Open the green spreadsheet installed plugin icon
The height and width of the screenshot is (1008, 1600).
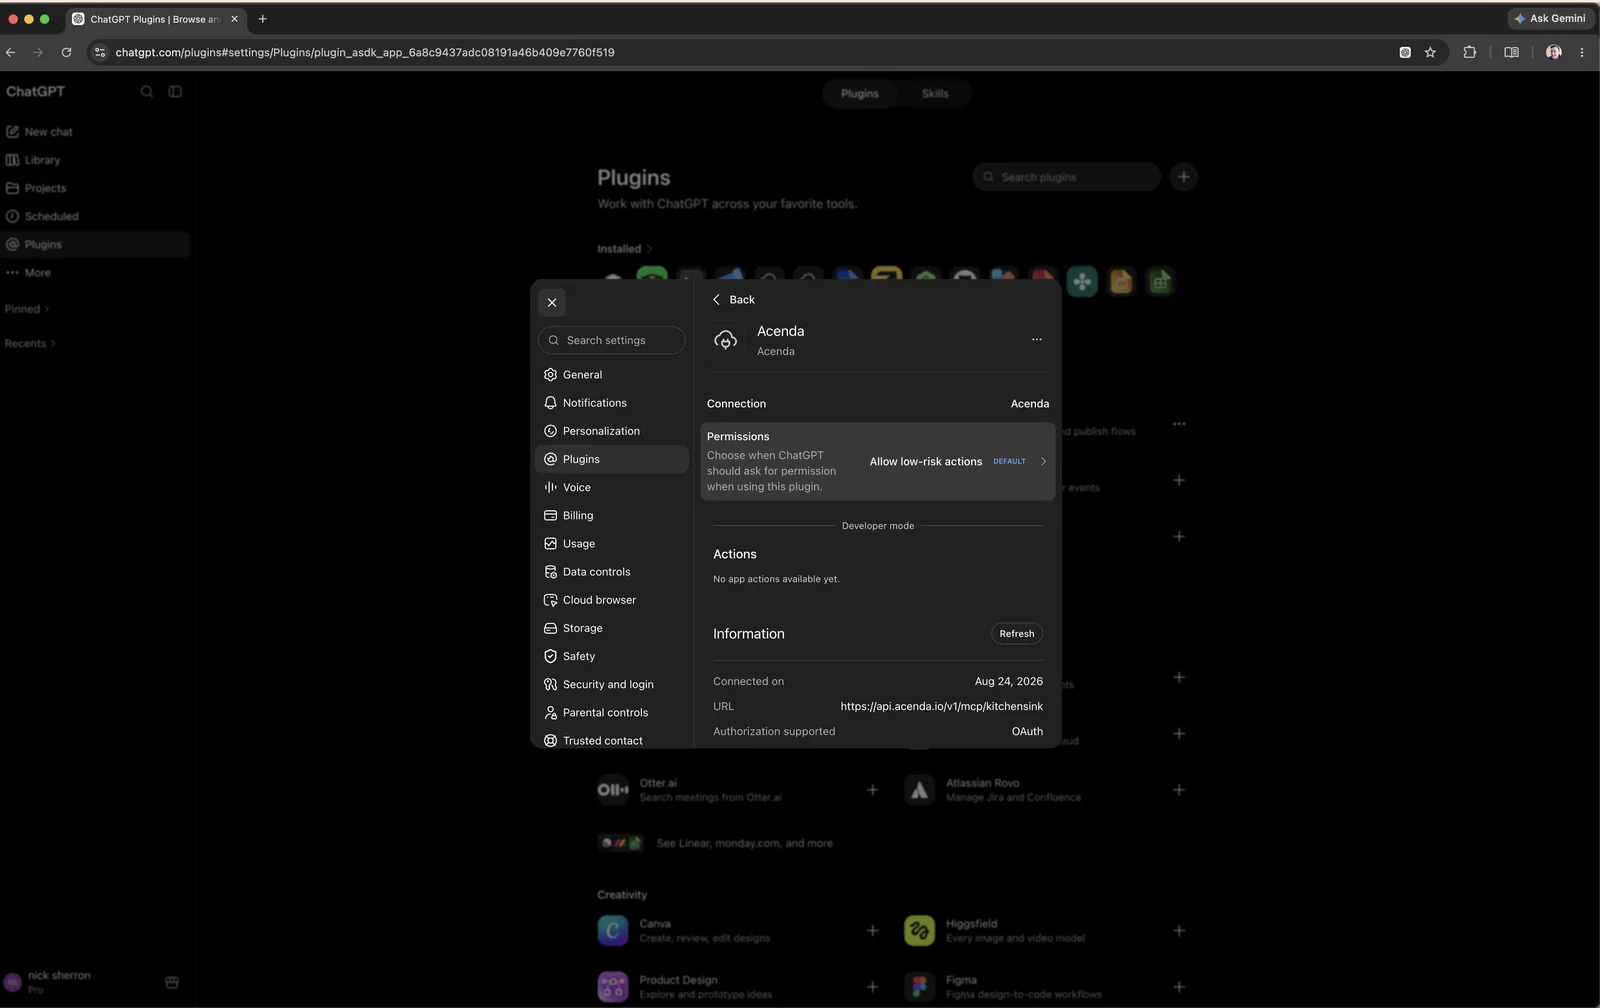coord(1160,282)
